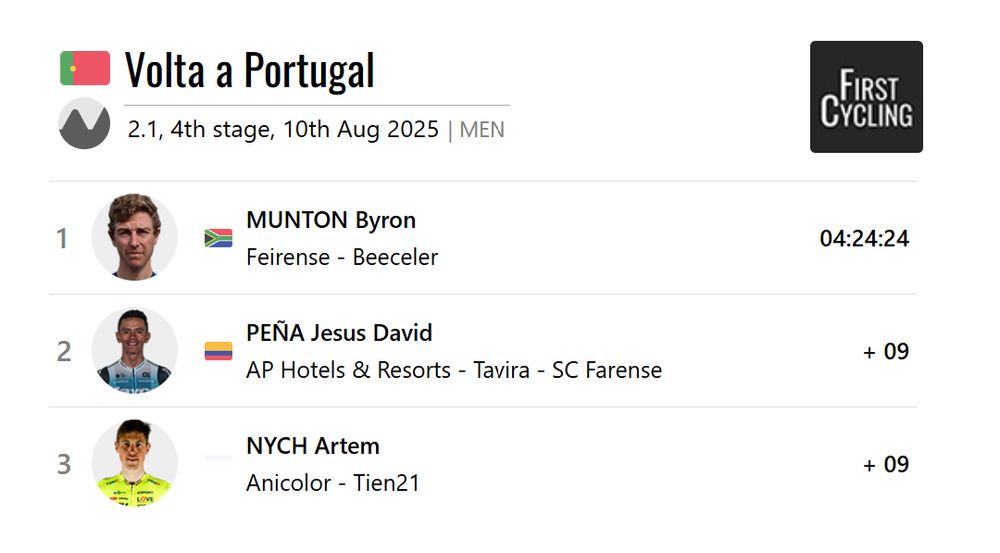Click the MEN category label
This screenshot has height=553, width=1000.
pyautogui.click(x=482, y=130)
